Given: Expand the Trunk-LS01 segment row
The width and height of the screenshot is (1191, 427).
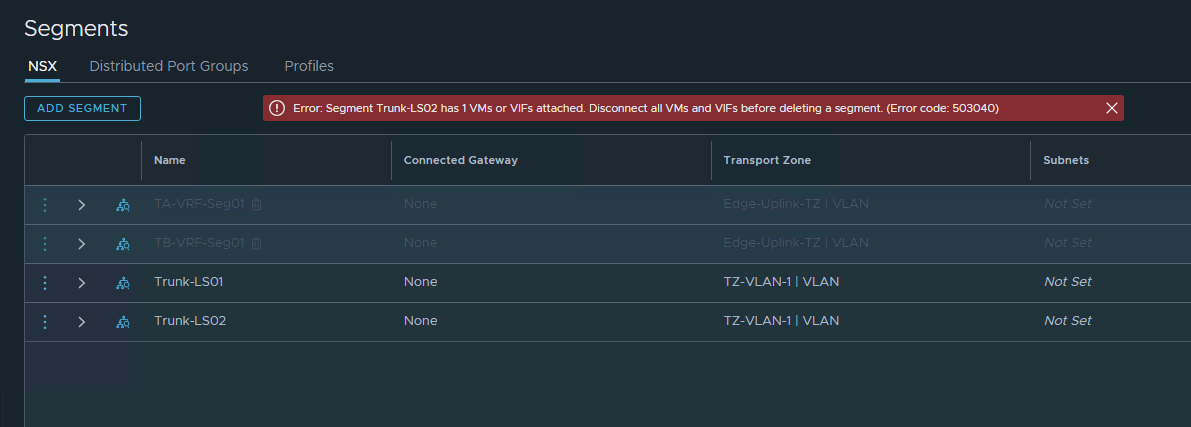Looking at the screenshot, I should click(x=82, y=282).
